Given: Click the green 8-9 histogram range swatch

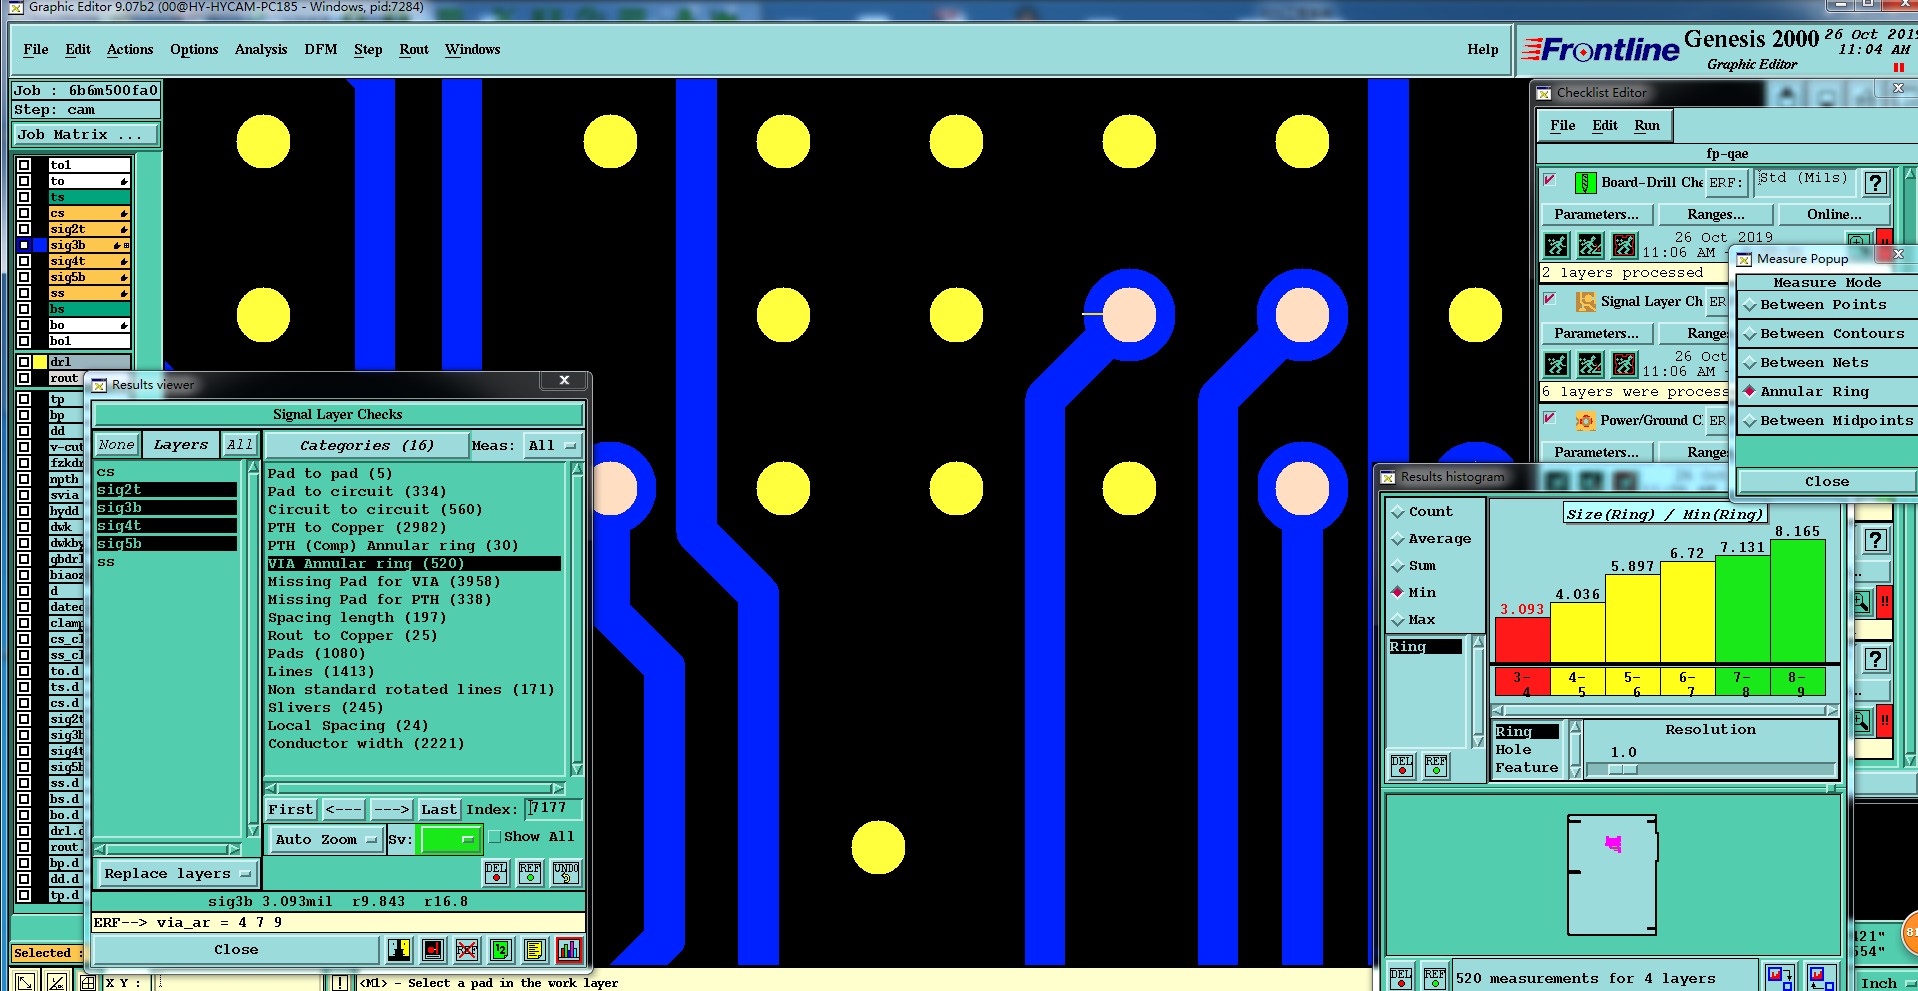Looking at the screenshot, I should click(1797, 682).
